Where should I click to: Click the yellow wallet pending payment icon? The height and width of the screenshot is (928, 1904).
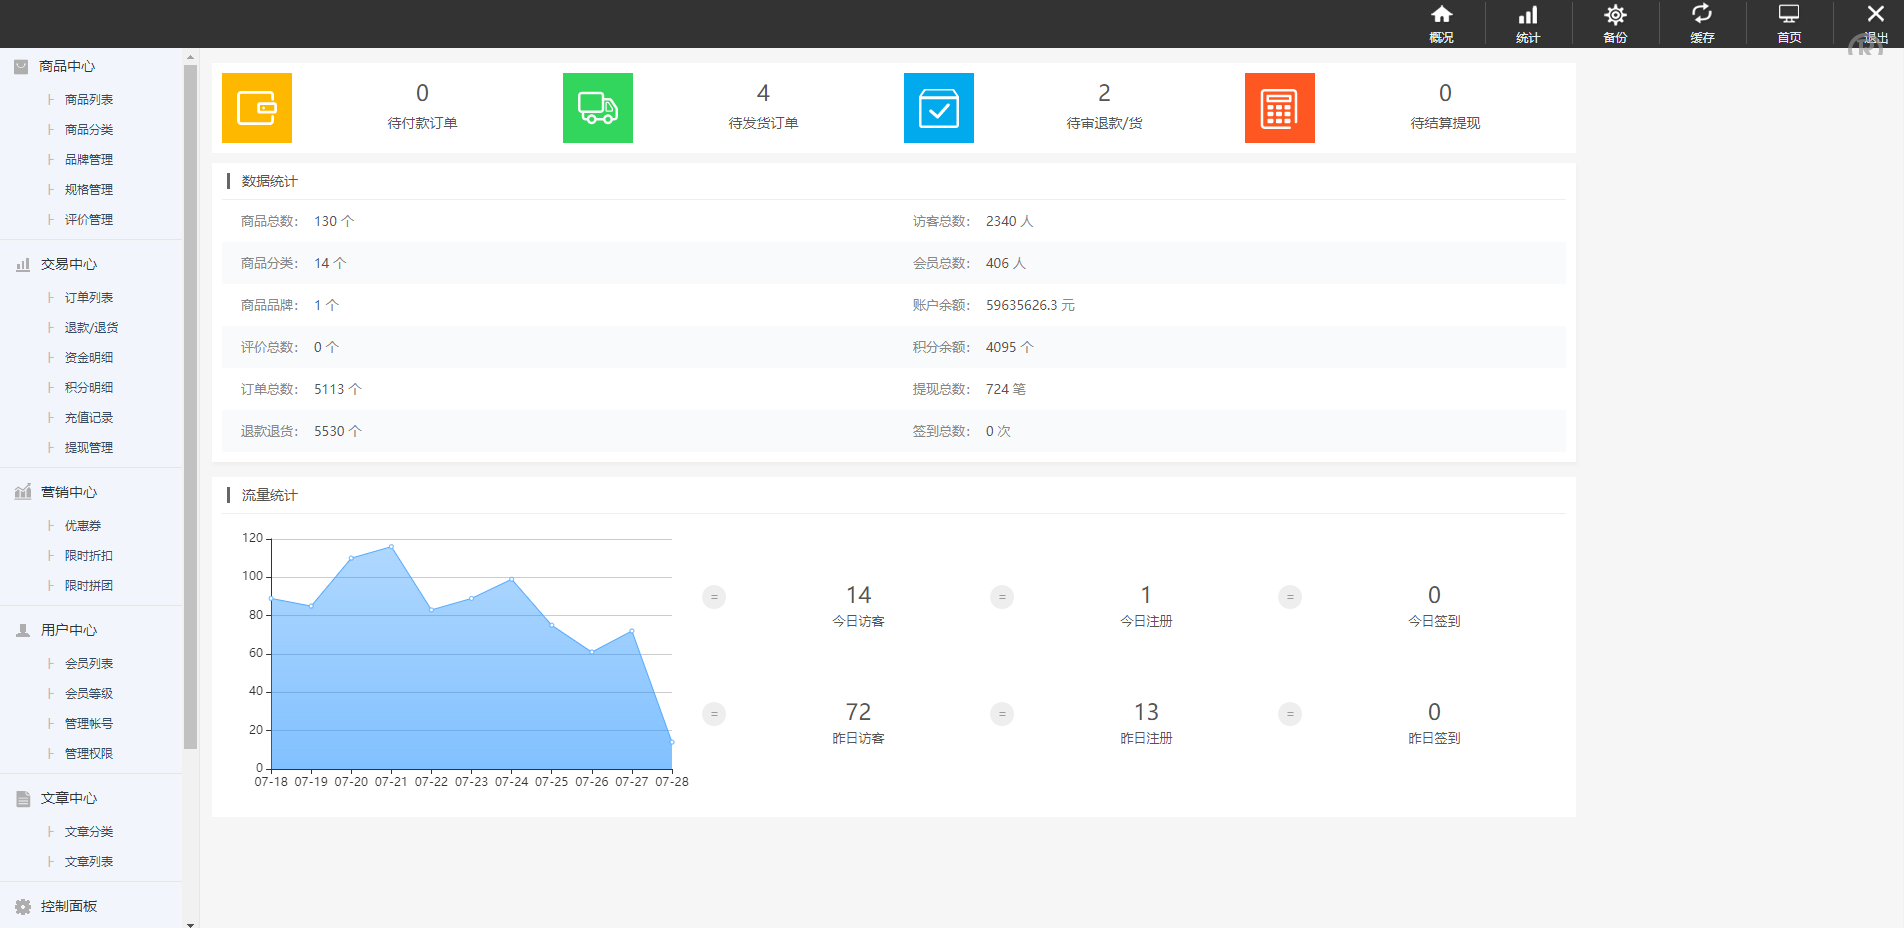click(257, 108)
